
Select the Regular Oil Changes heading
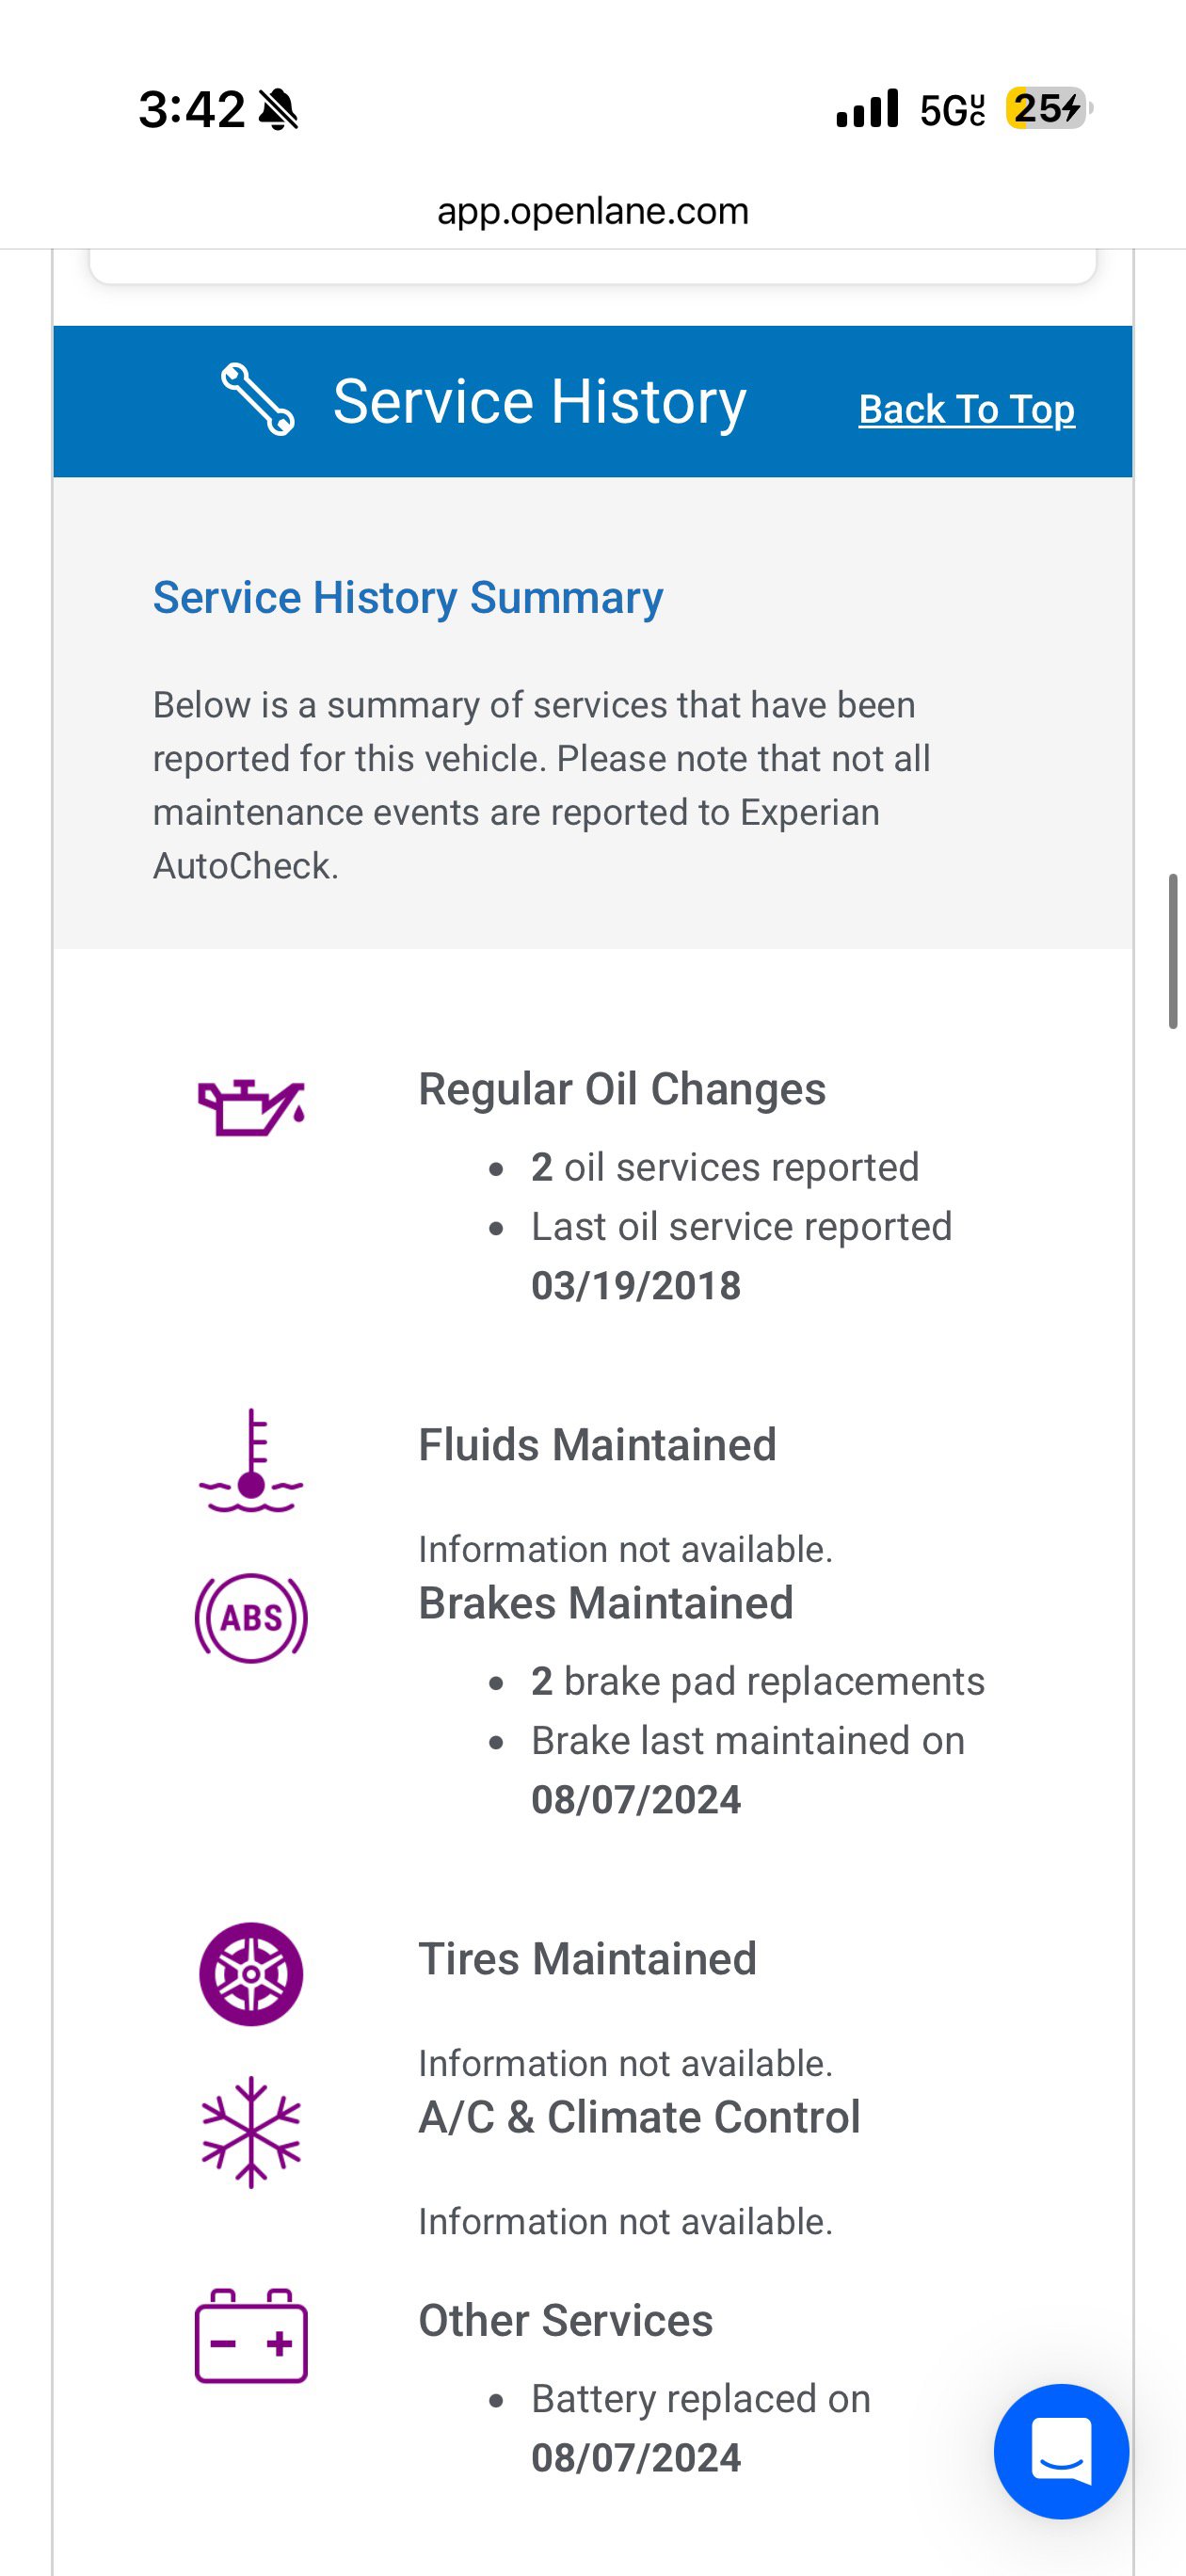coord(622,1089)
